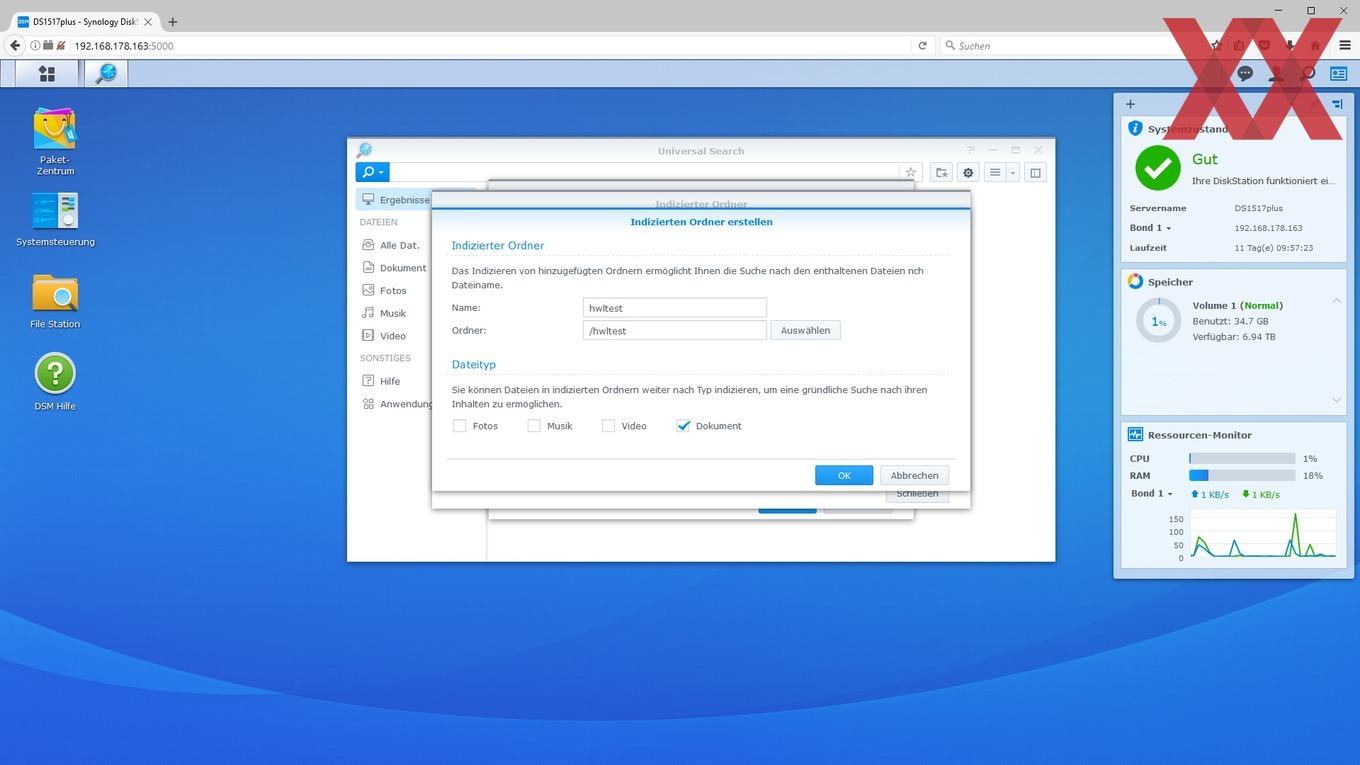Expand the view mode dropdown arrow

(x=1012, y=172)
